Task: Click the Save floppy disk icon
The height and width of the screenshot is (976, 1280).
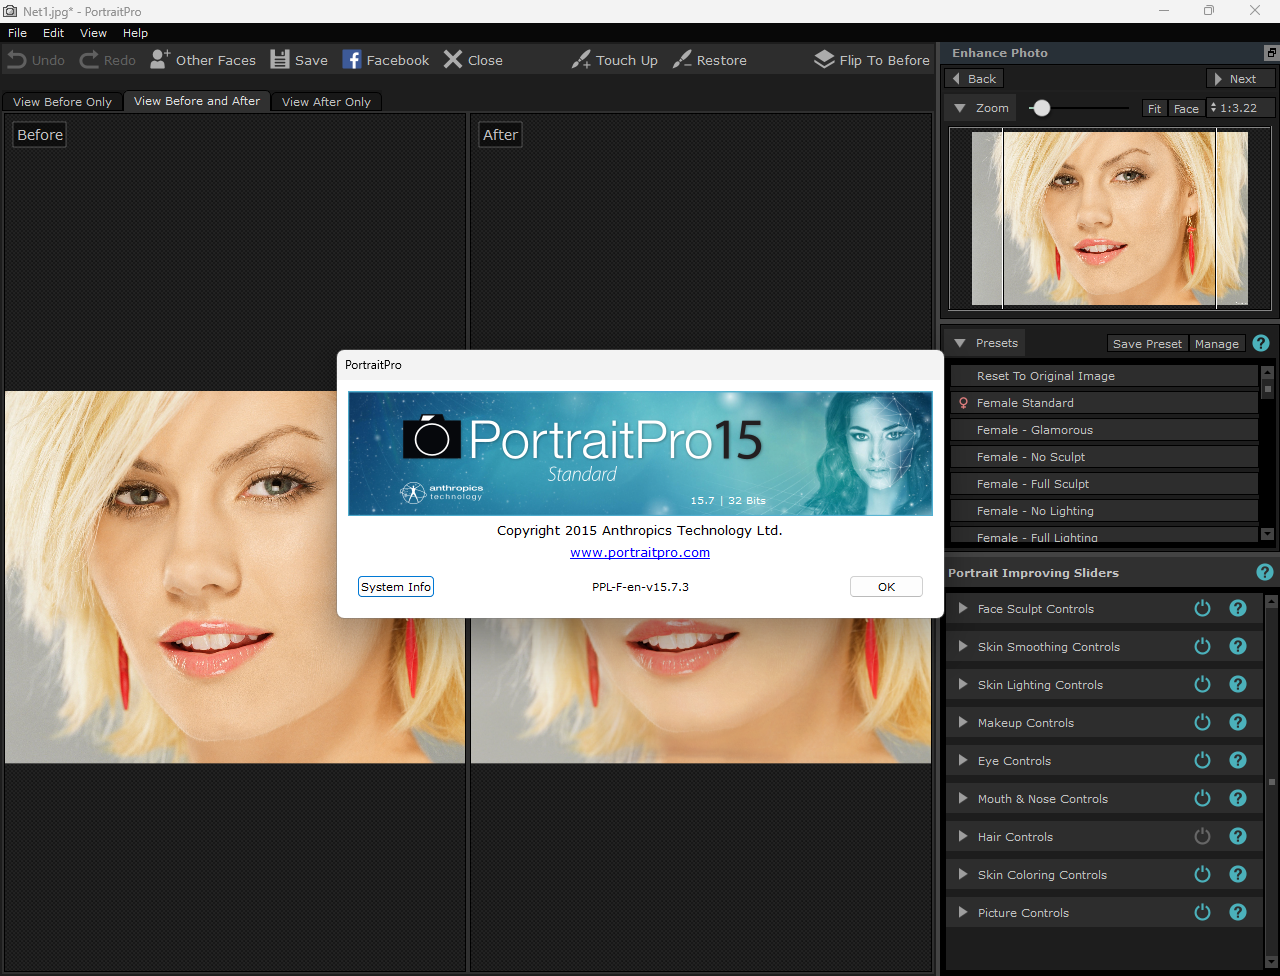Action: pos(280,60)
